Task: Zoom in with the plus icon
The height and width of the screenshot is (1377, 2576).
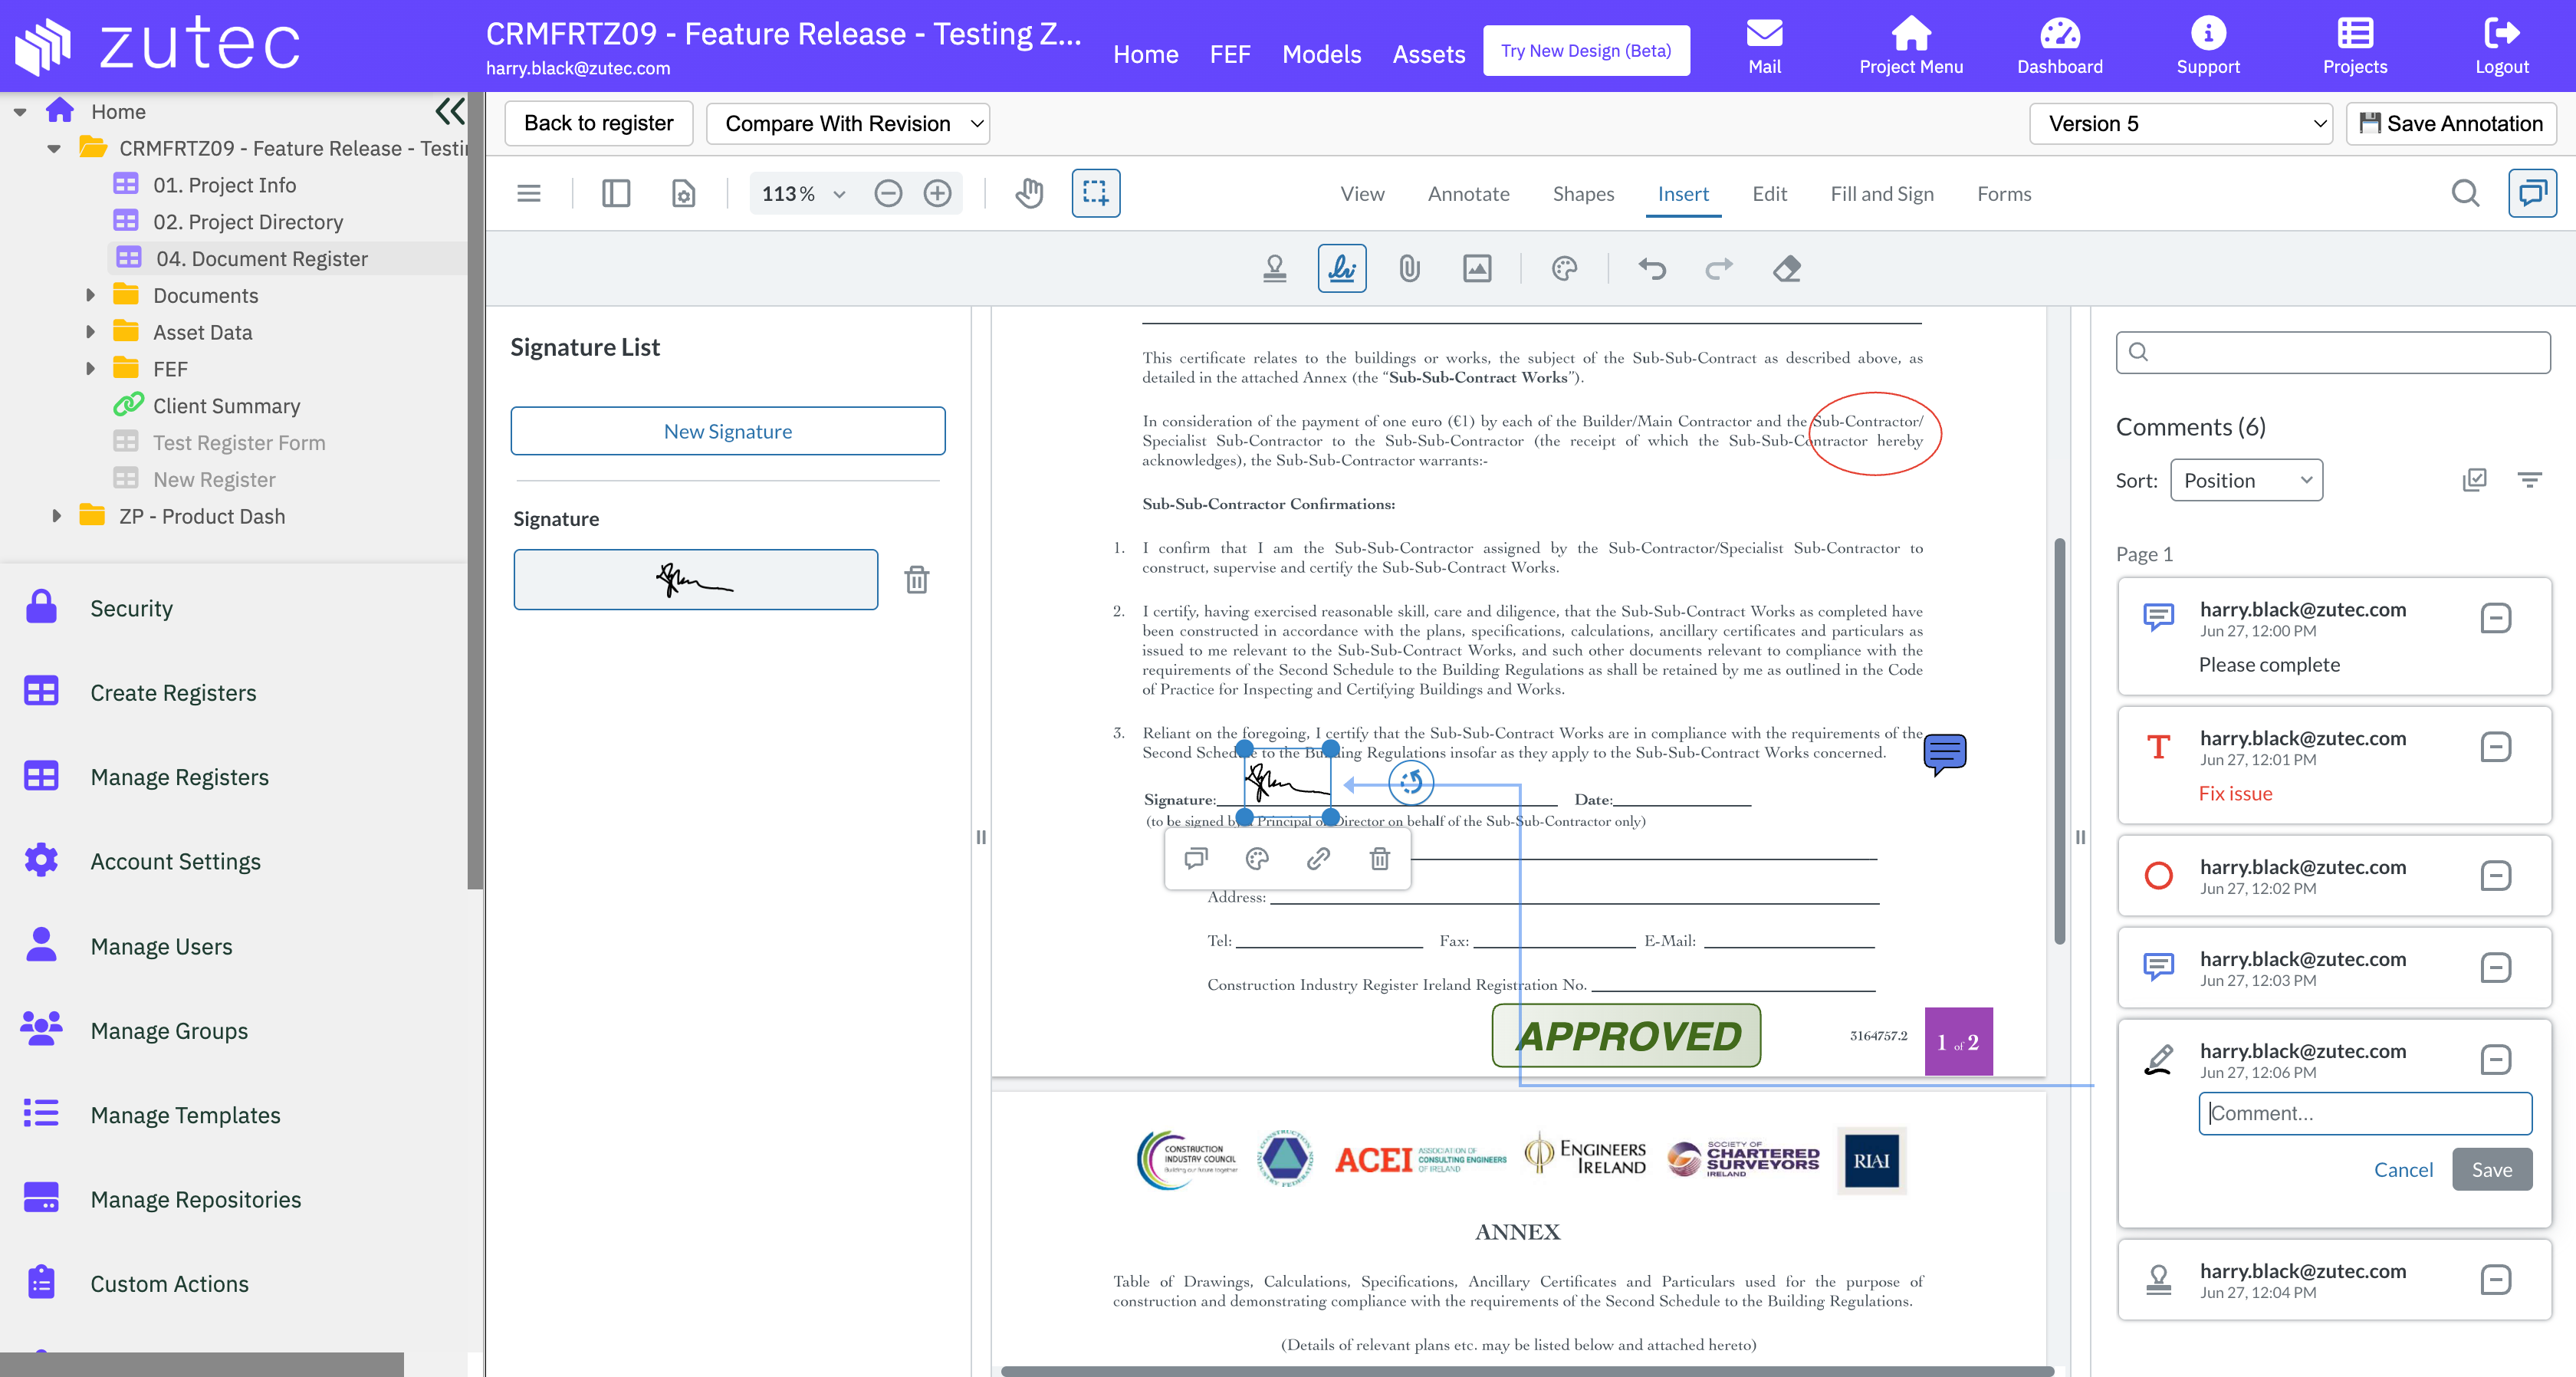Action: click(937, 193)
